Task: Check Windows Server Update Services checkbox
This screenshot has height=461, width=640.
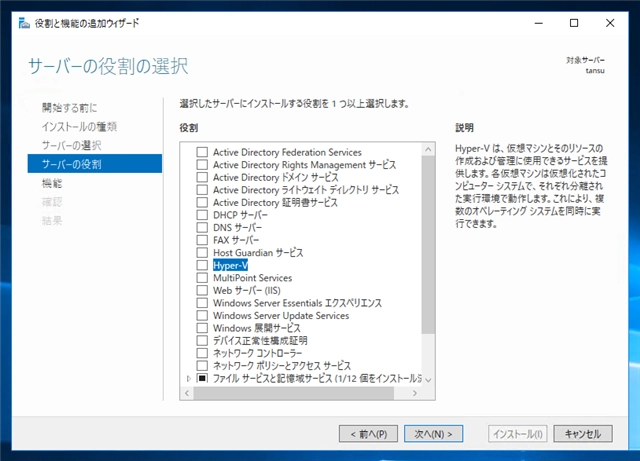Action: click(x=202, y=316)
